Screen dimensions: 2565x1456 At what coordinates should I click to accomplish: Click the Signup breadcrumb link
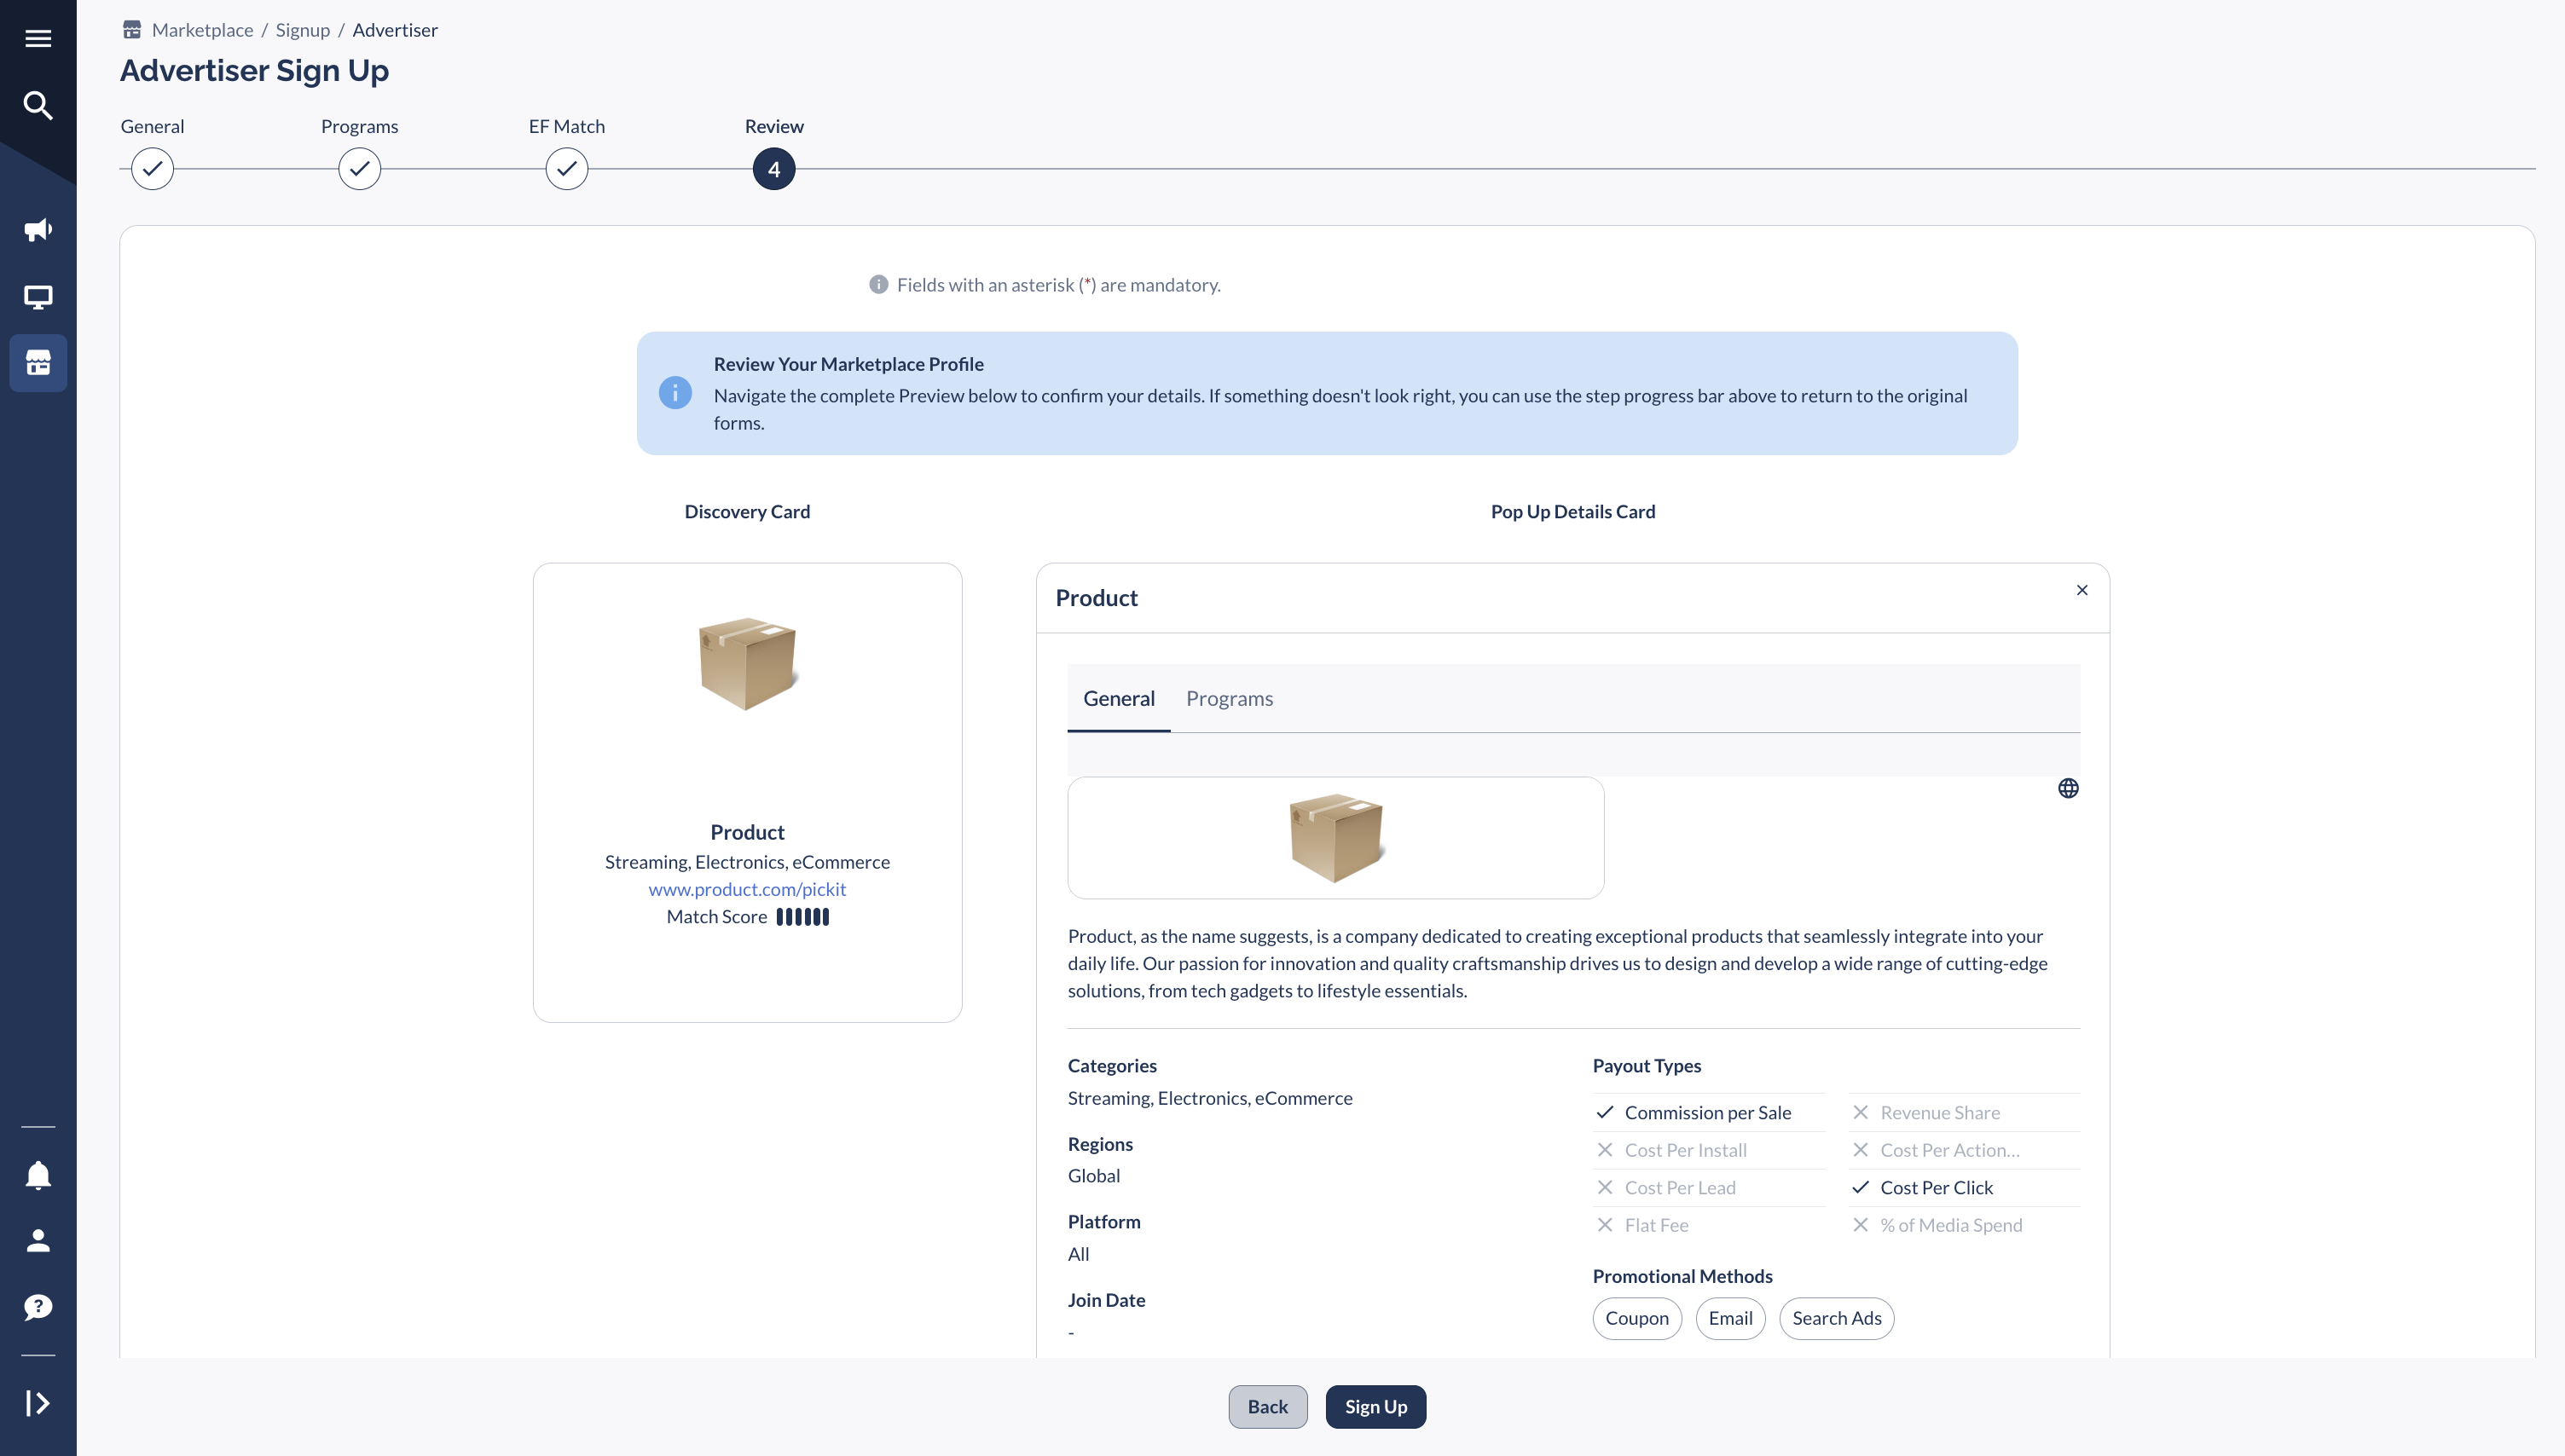[x=303, y=30]
